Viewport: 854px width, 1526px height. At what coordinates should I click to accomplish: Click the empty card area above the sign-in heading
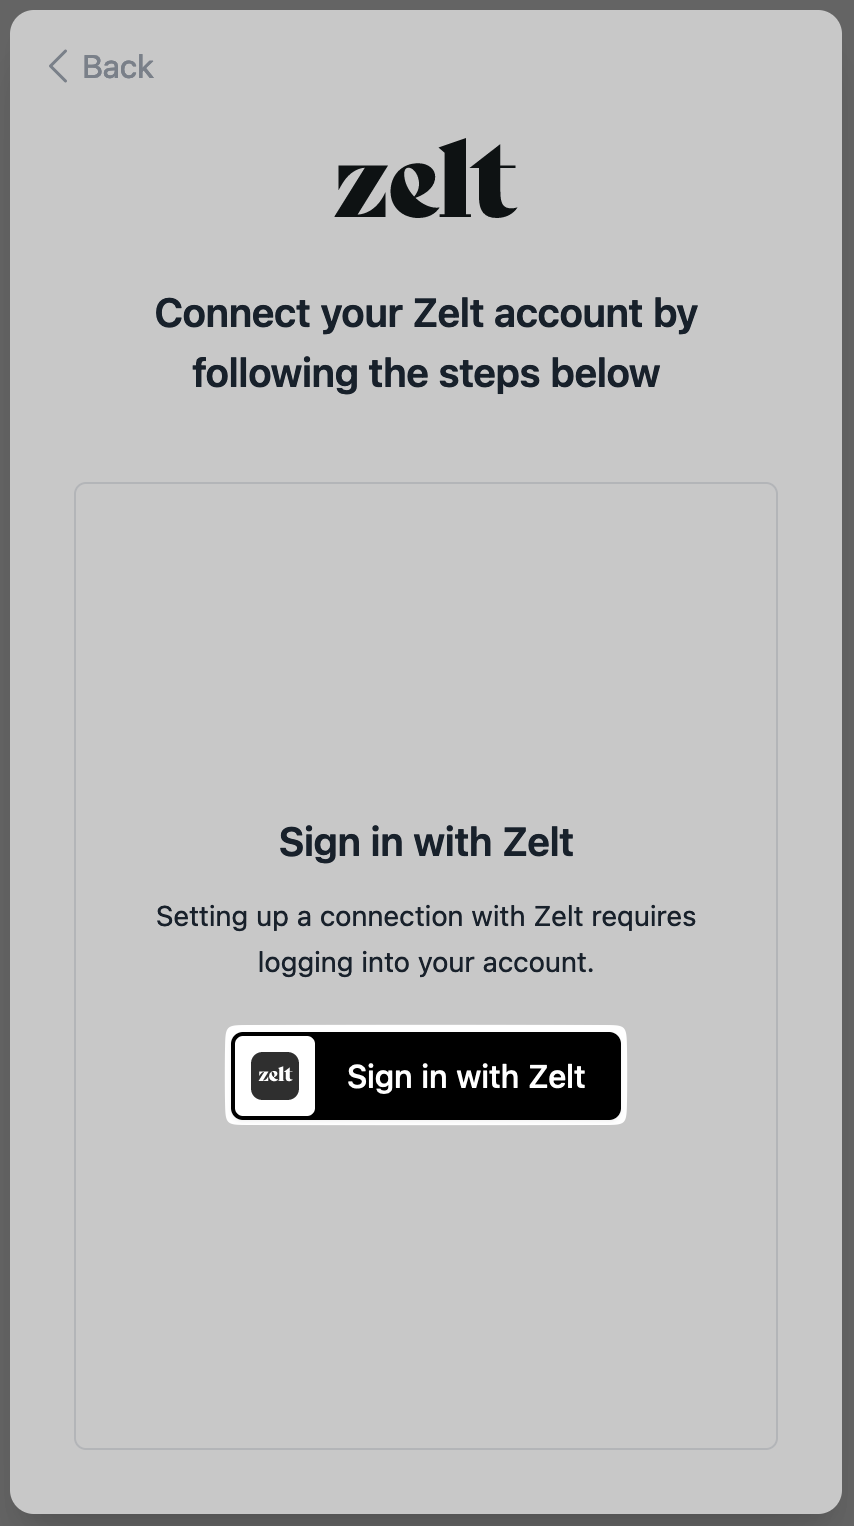coord(426,650)
